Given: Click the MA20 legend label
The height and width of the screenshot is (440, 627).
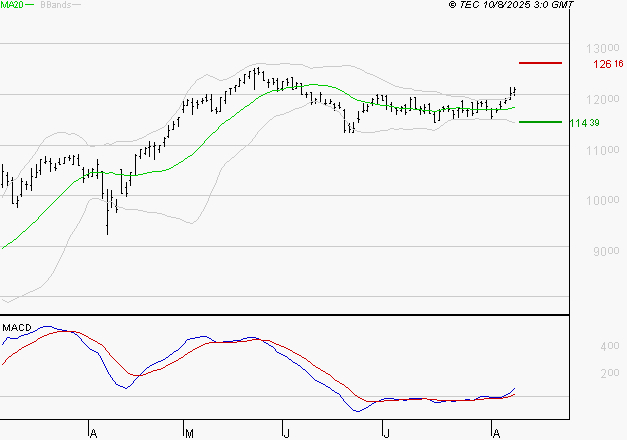Looking at the screenshot, I should coord(12,5).
